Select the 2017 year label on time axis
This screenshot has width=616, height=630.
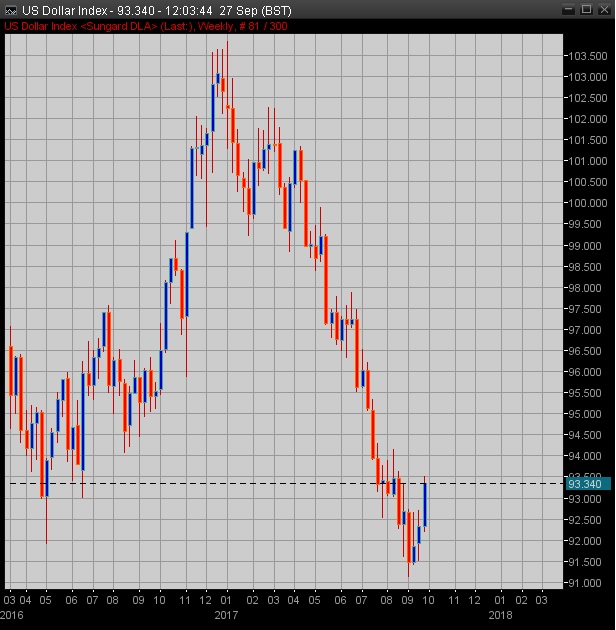(x=226, y=616)
